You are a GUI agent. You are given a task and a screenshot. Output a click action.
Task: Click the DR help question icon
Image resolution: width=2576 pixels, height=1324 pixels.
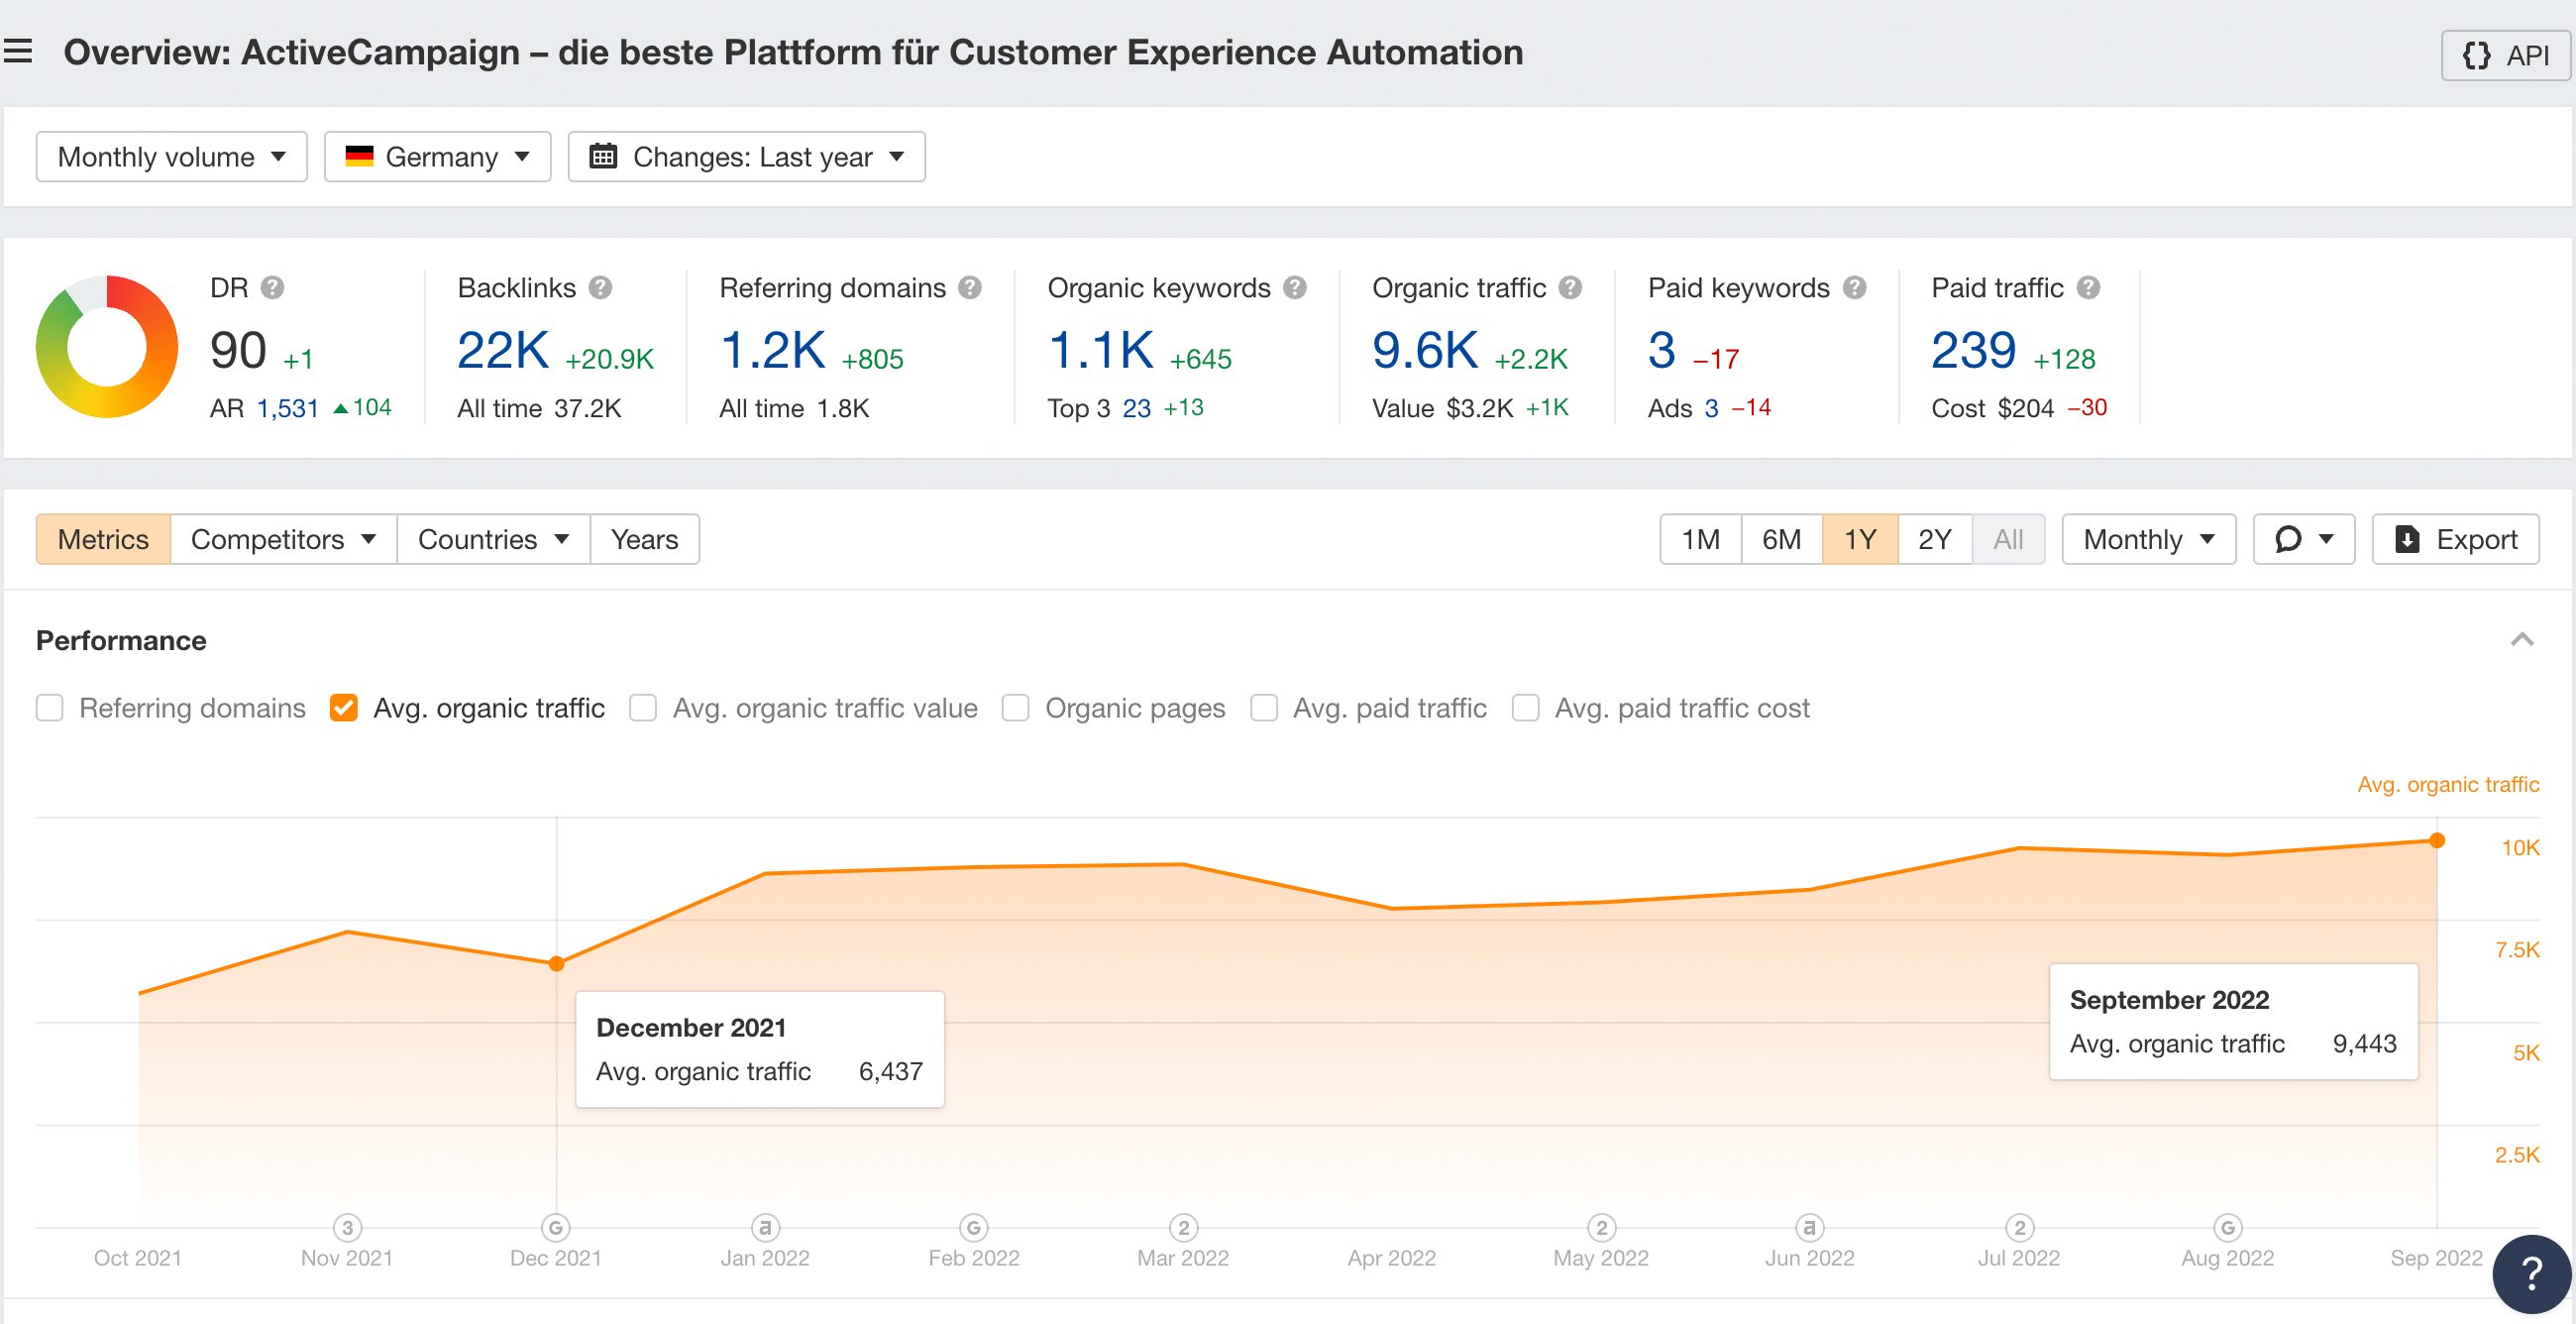[x=272, y=288]
